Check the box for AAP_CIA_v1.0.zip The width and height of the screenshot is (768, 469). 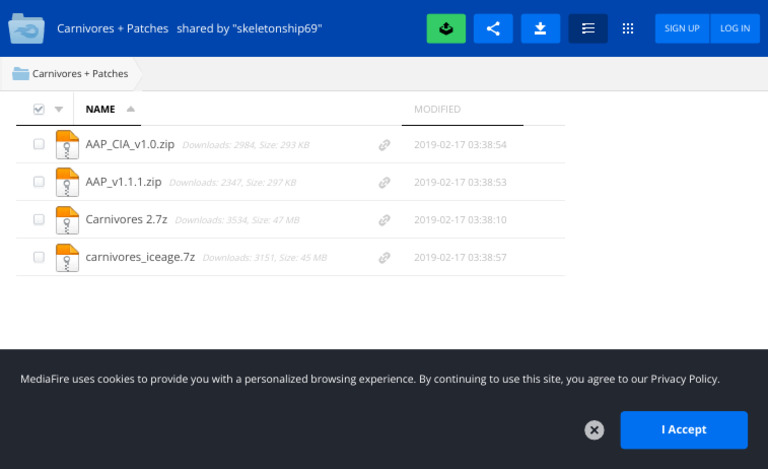(x=39, y=145)
